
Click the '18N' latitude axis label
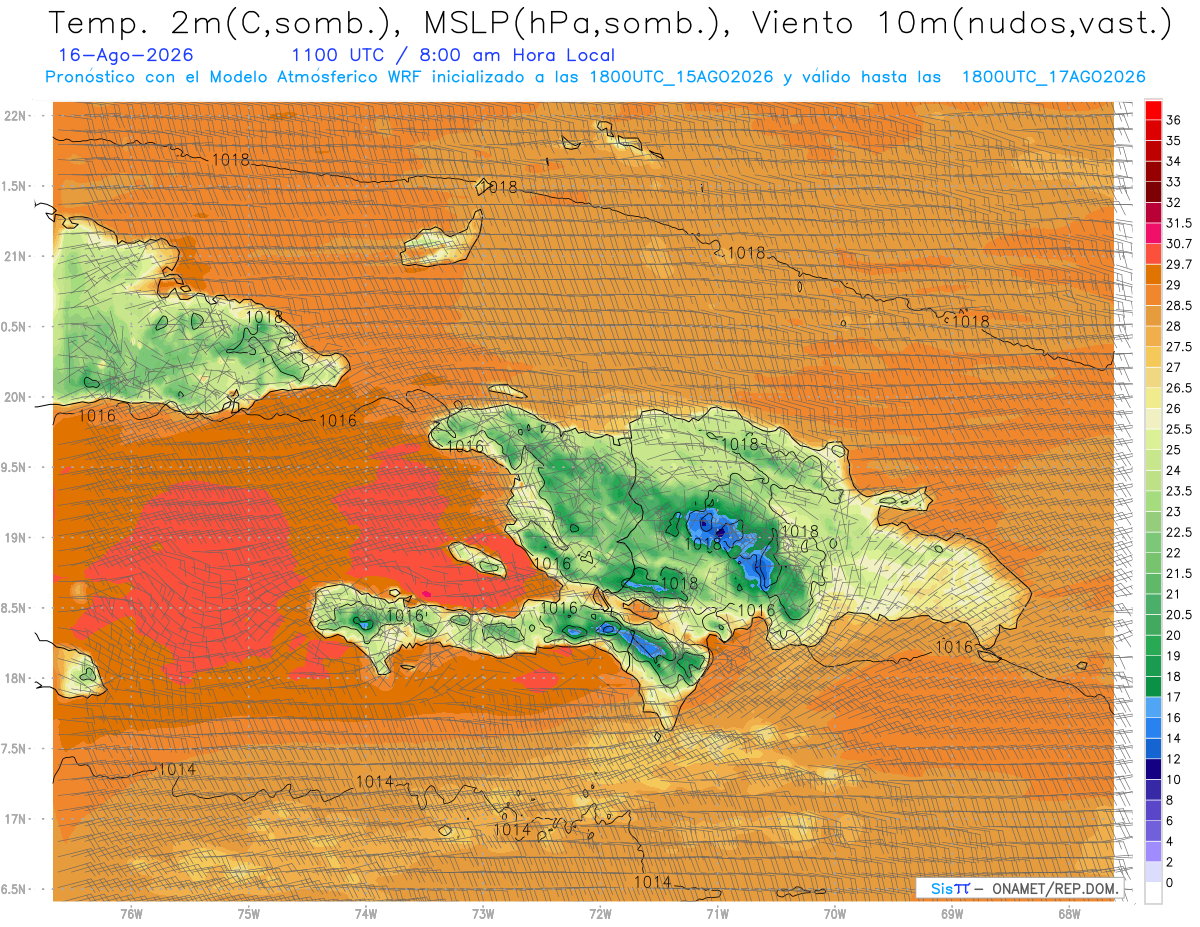pyautogui.click(x=17, y=678)
